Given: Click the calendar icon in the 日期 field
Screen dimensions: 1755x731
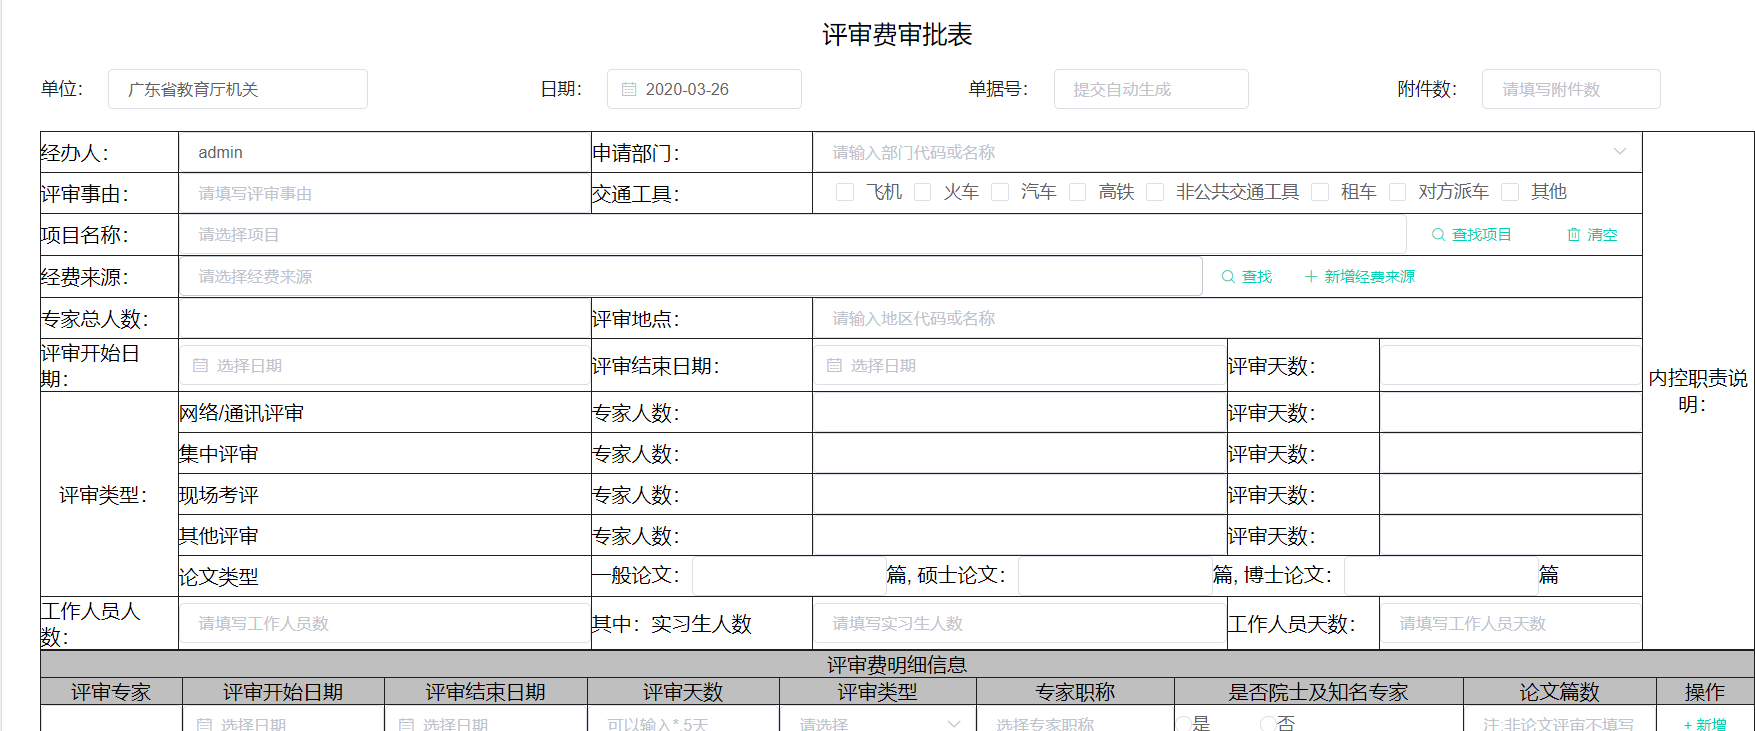Looking at the screenshot, I should click(x=629, y=89).
